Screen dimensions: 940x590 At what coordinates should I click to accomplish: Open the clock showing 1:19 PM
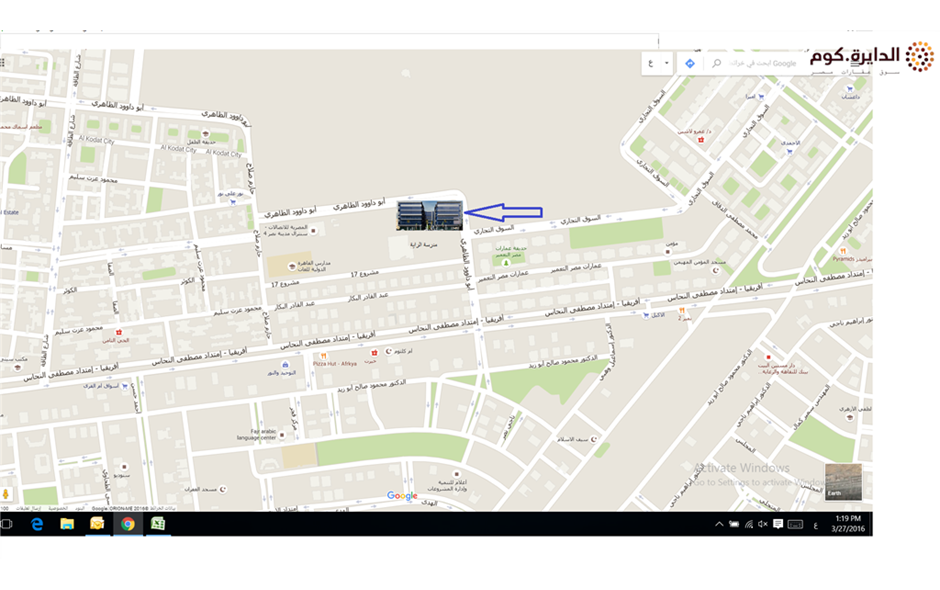(847, 523)
